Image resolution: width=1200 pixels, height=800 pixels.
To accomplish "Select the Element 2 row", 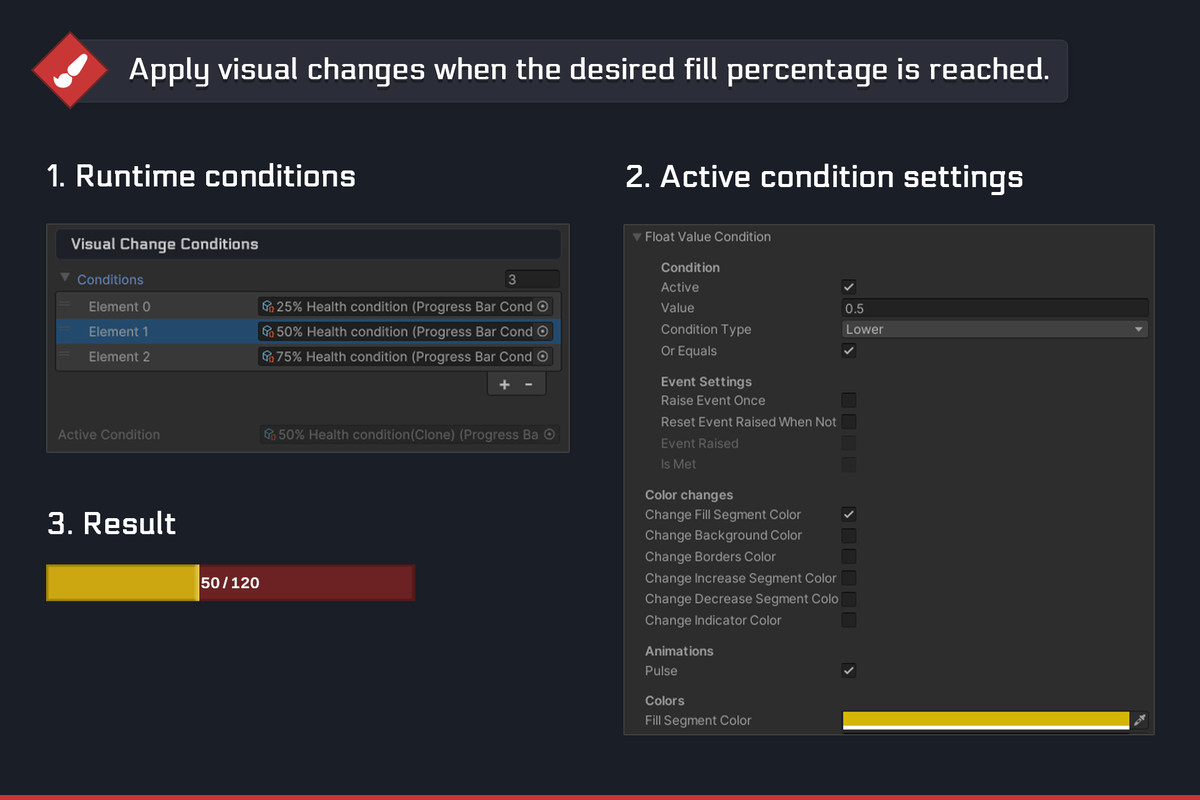I will coord(308,356).
